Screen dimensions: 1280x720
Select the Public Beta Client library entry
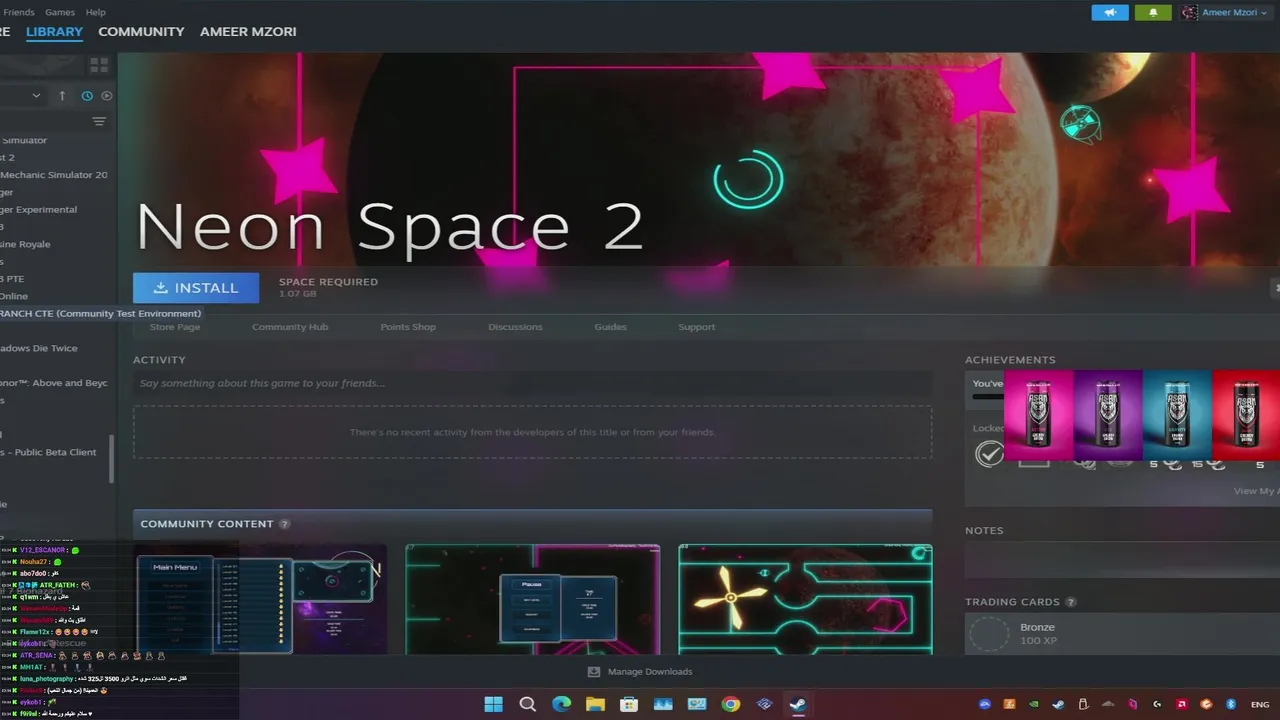point(50,452)
